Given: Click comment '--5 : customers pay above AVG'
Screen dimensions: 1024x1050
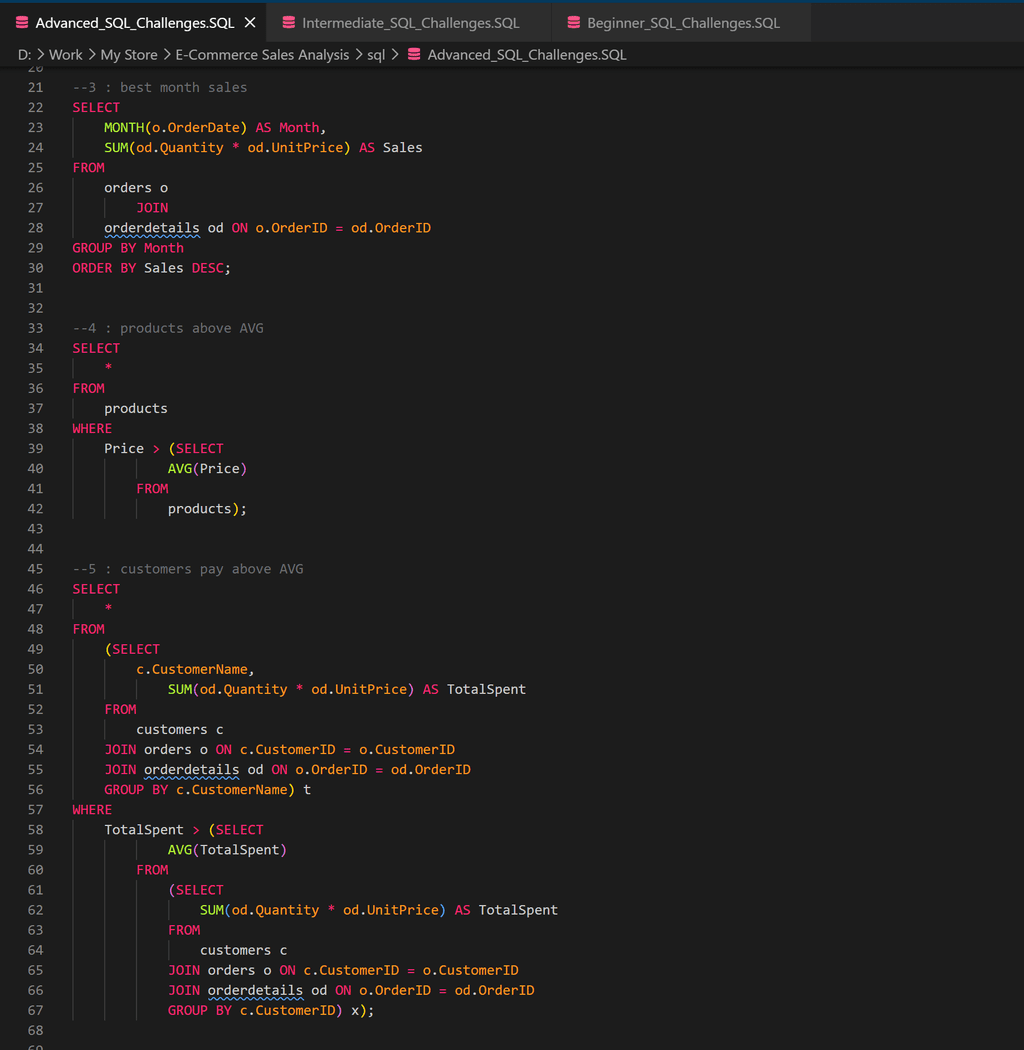Looking at the screenshot, I should tap(188, 569).
